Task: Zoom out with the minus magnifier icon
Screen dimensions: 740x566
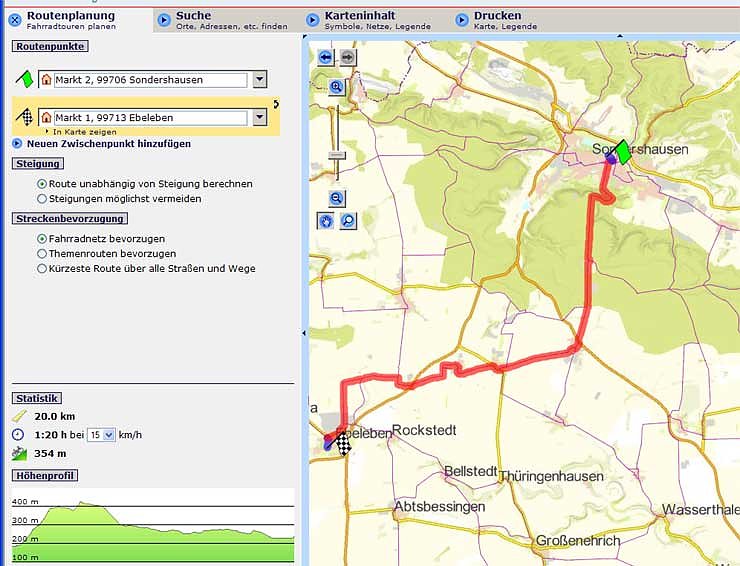Action: [337, 199]
